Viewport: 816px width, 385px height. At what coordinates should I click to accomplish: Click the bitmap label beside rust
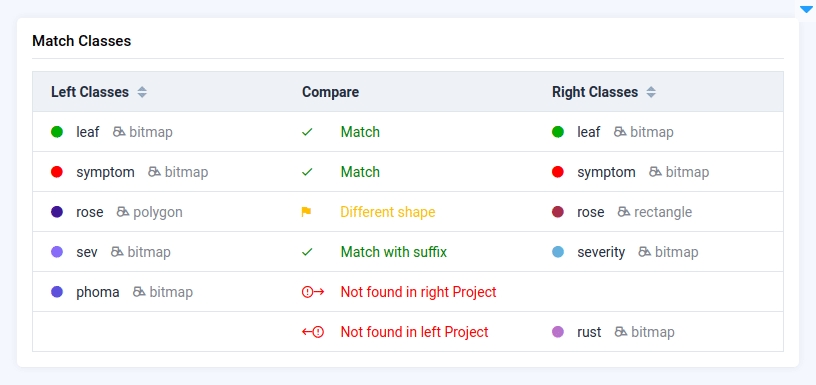(x=653, y=332)
